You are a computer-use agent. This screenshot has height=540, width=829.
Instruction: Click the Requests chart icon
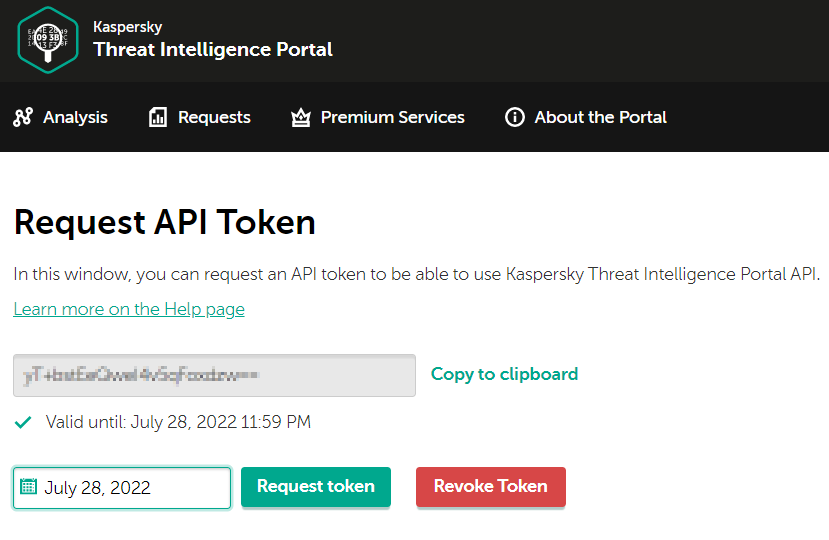(x=158, y=117)
